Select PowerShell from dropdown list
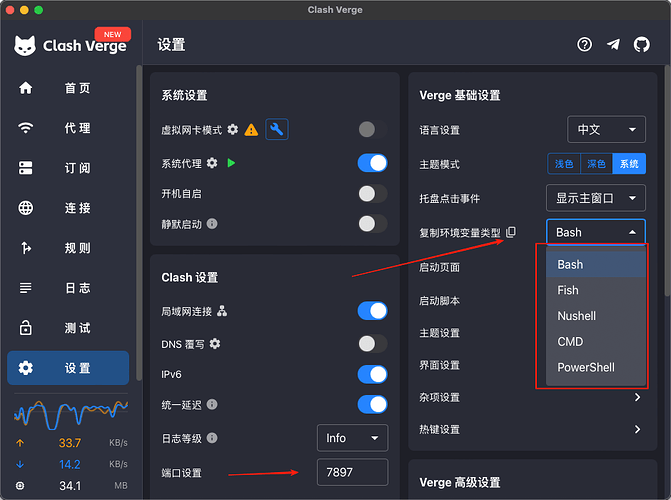Viewport: 671px width, 500px height. point(596,367)
